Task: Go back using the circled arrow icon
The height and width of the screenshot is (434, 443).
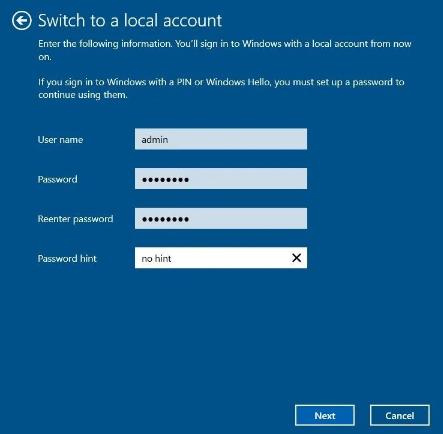Action: coord(22,21)
